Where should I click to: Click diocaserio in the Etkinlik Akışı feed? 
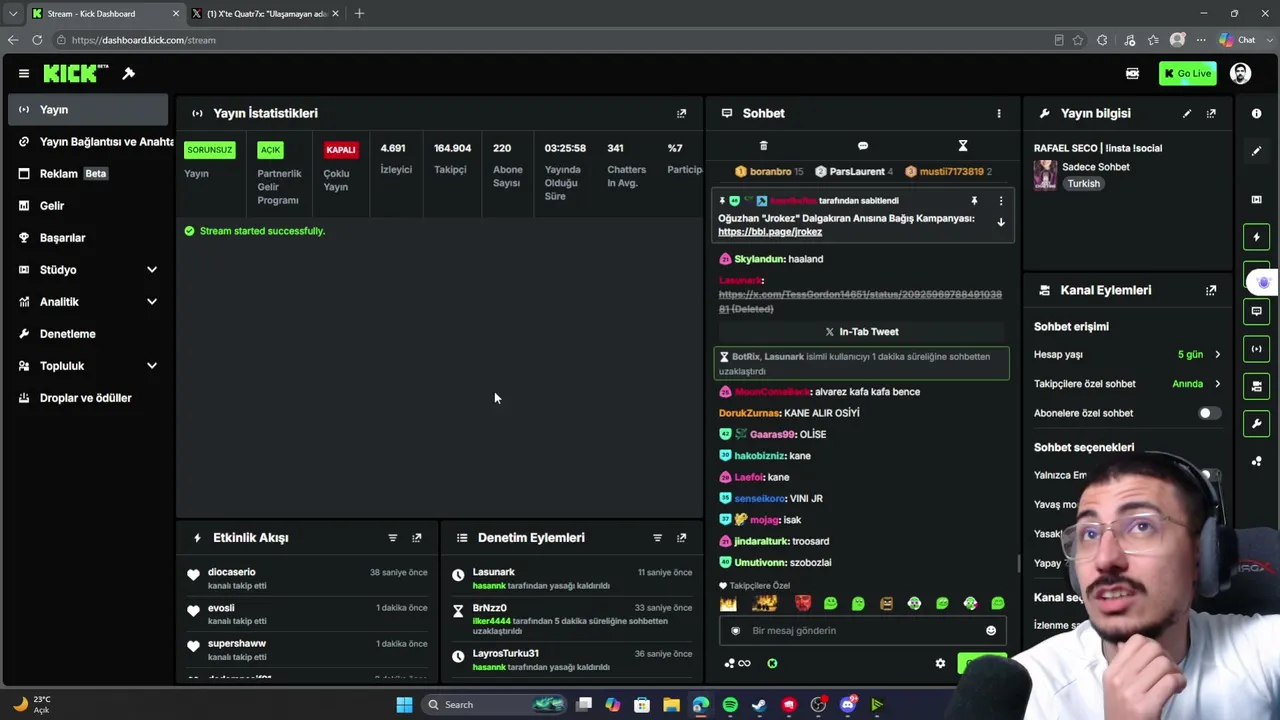pyautogui.click(x=231, y=572)
